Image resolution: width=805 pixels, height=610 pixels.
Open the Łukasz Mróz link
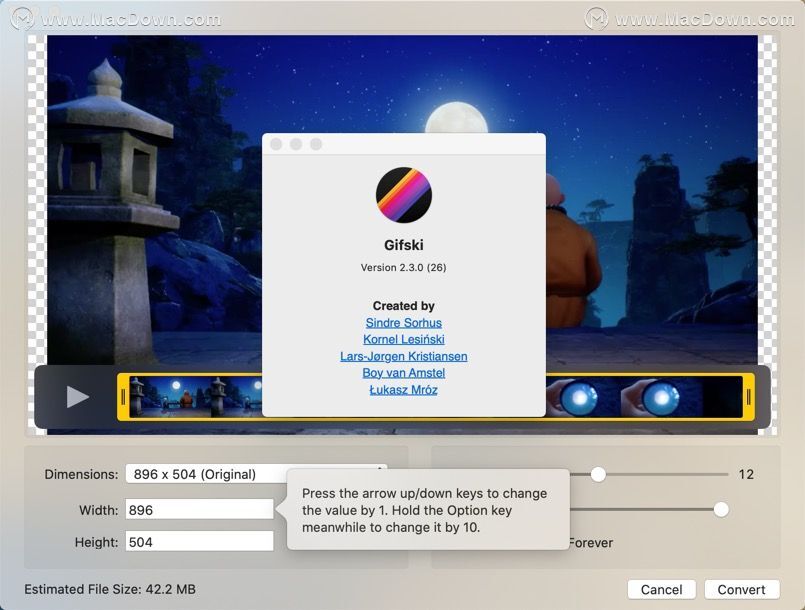(404, 390)
